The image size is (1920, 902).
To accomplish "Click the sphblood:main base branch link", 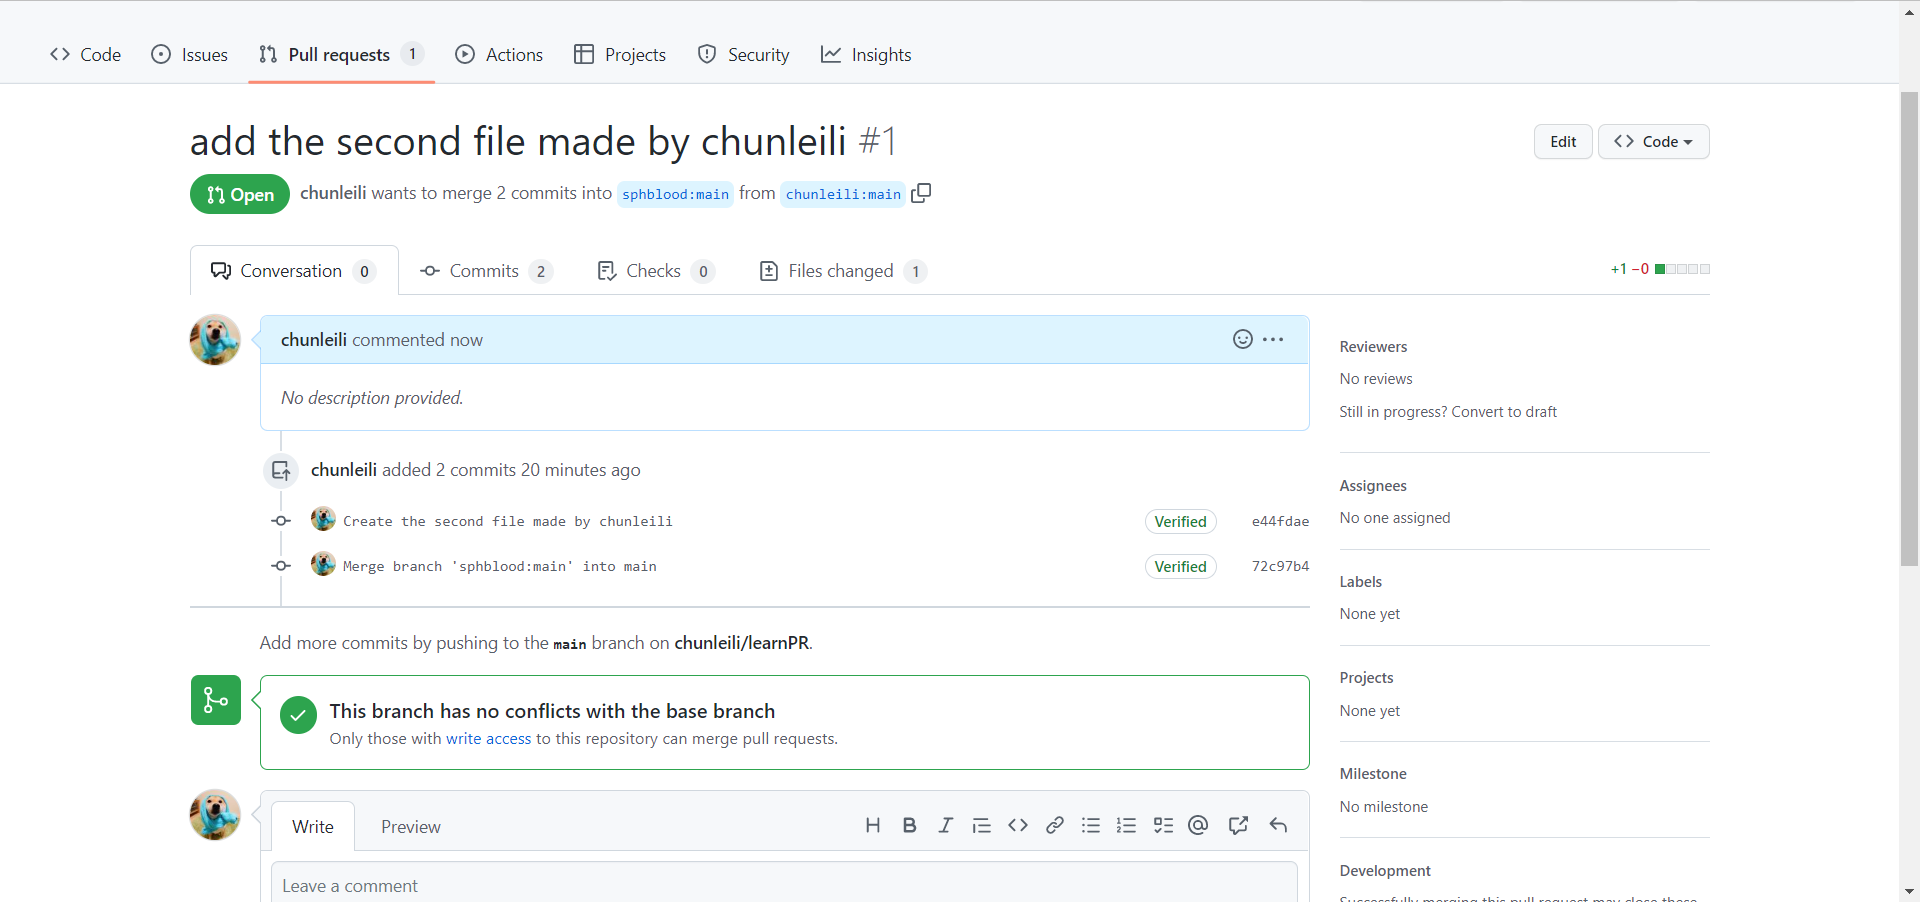I will (675, 194).
